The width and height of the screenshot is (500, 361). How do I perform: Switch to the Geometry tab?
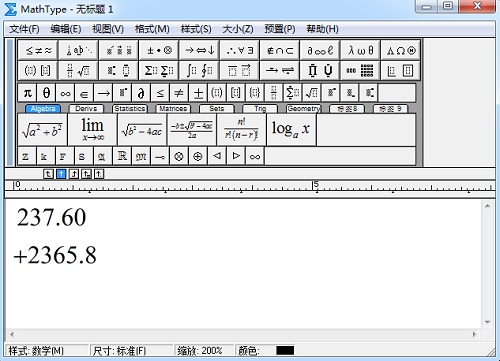click(x=303, y=109)
